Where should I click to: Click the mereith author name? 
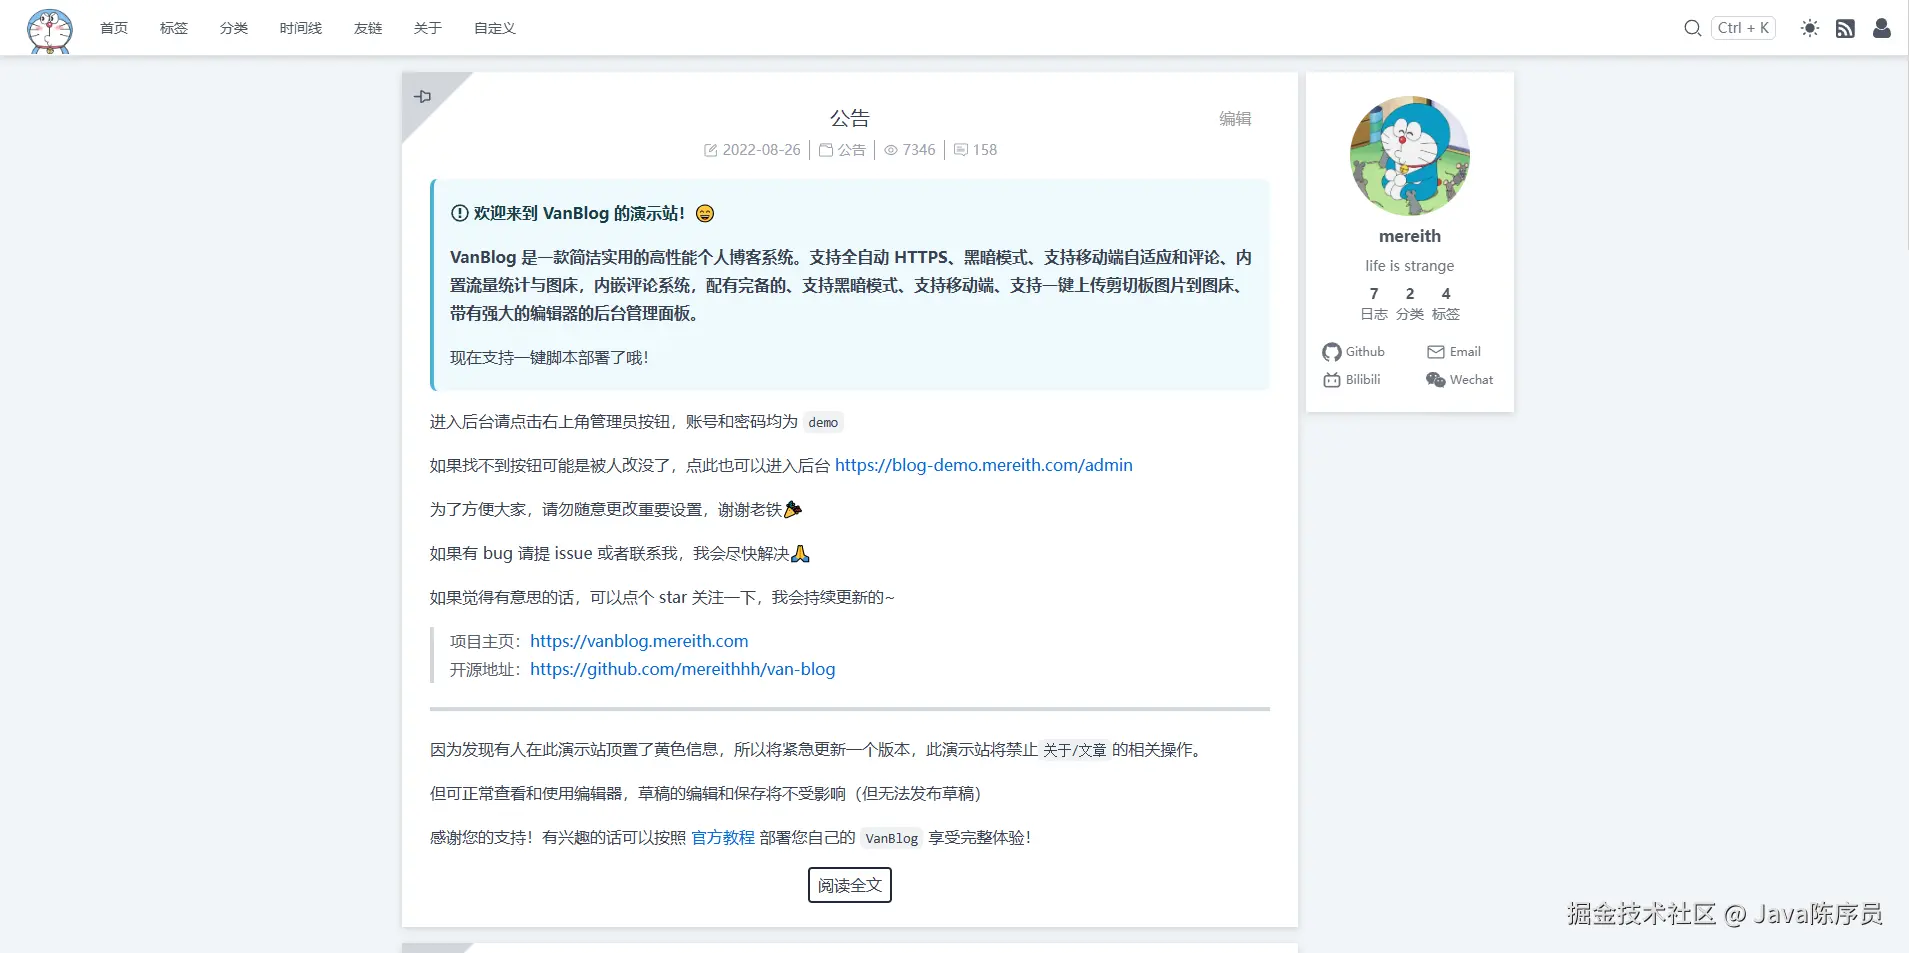pyautogui.click(x=1410, y=236)
